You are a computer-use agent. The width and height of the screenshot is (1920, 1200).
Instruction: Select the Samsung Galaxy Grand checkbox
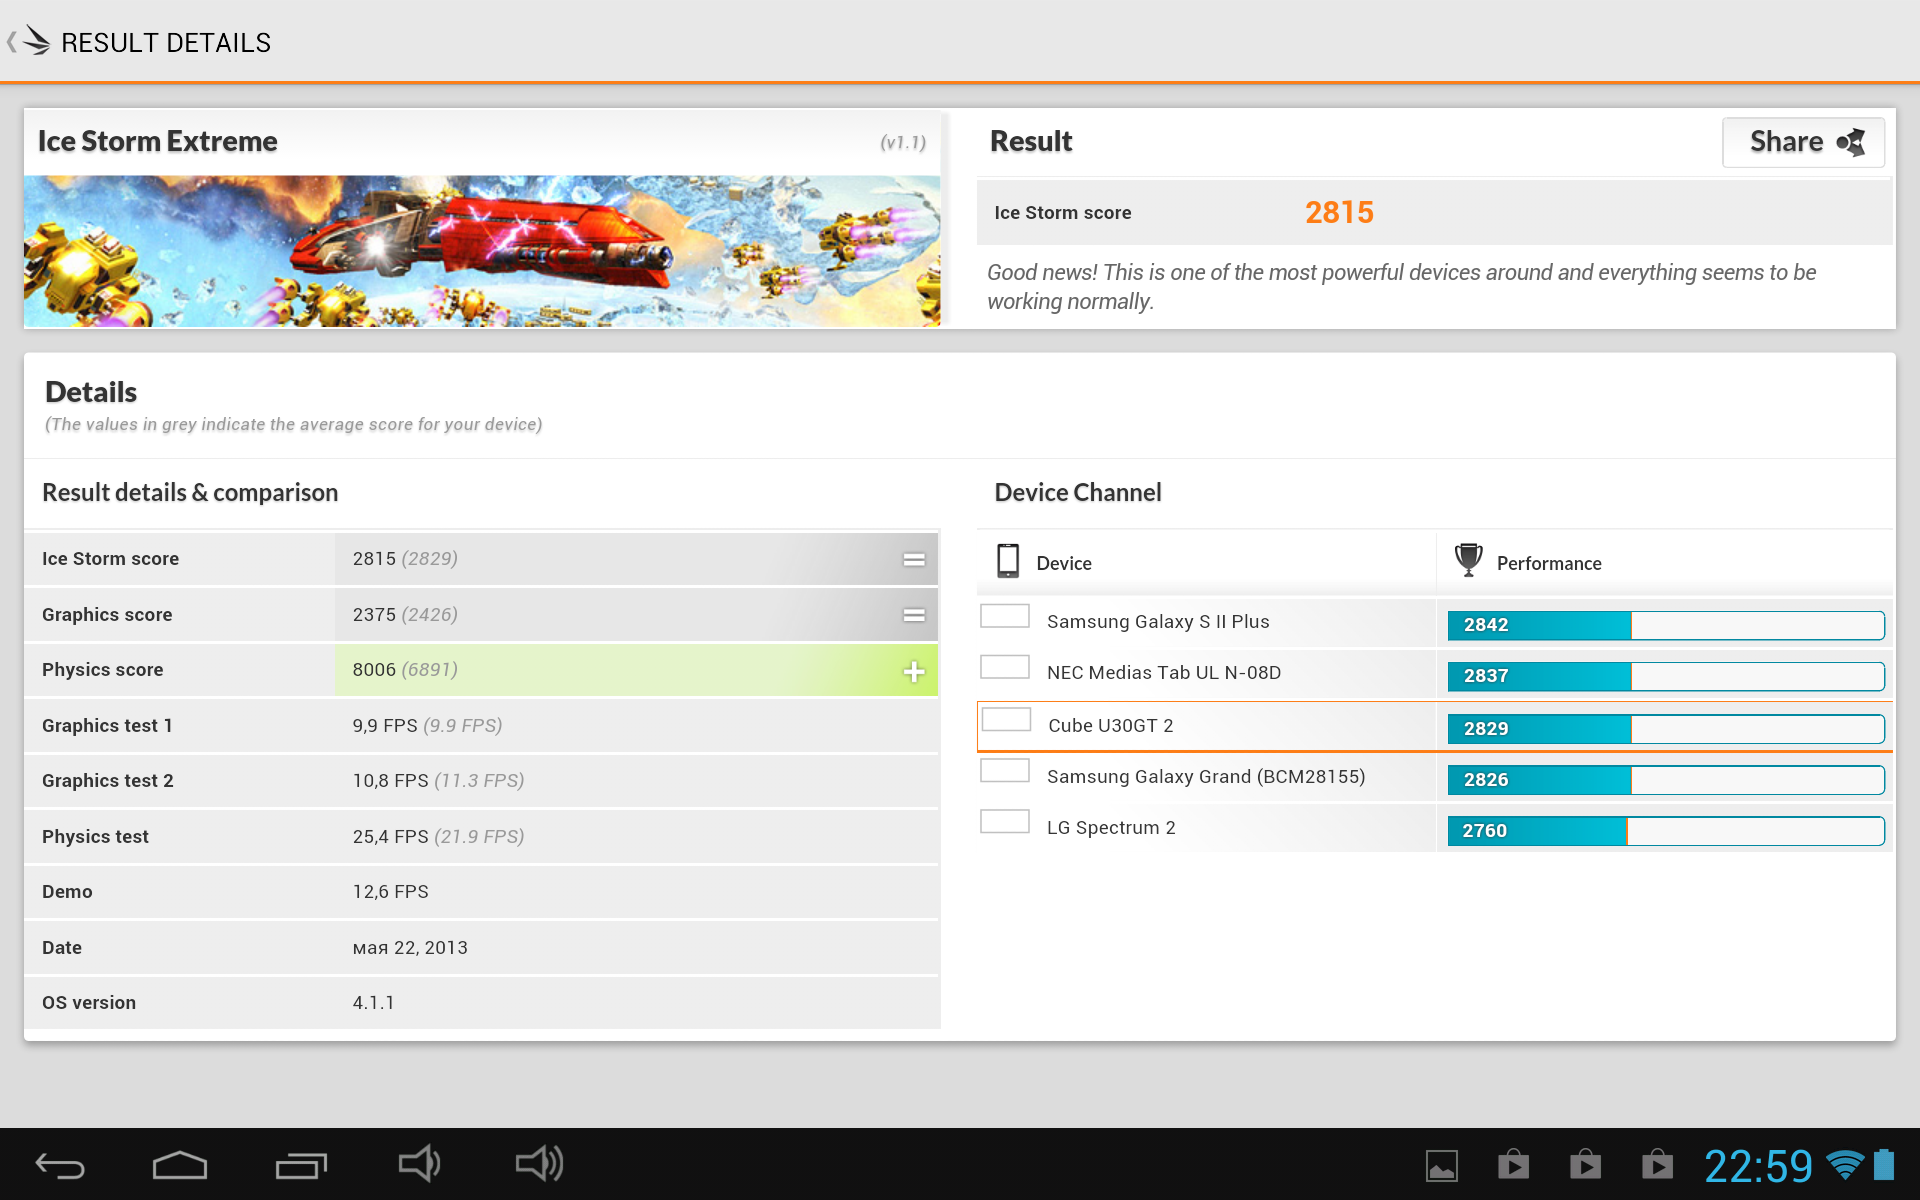[x=1005, y=771]
